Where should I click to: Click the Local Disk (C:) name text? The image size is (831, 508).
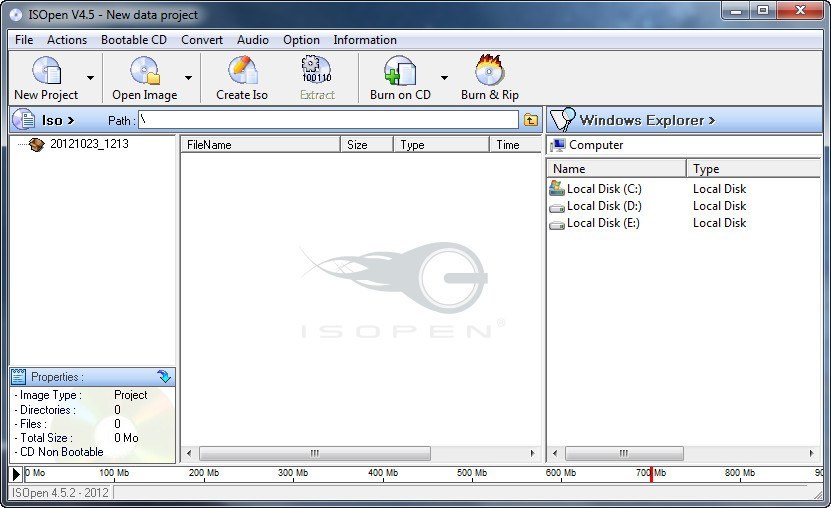[x=604, y=189]
